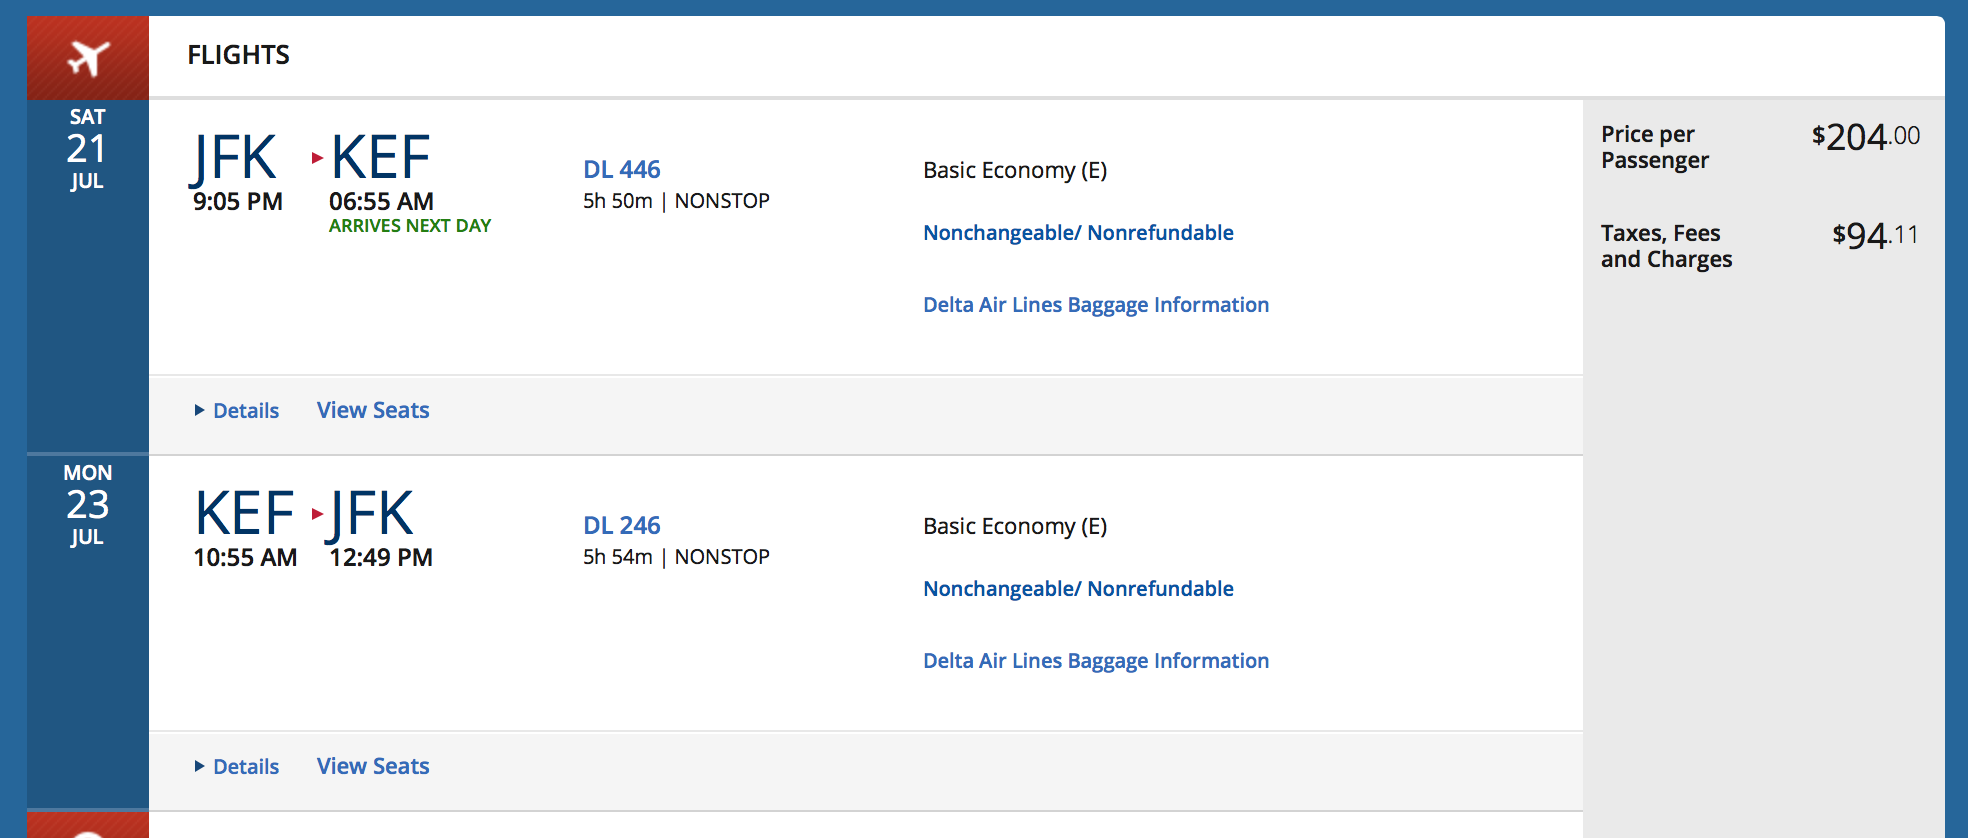Screen dimensions: 1968x838
Task: Open flight DL 446 details link
Action: coord(622,169)
